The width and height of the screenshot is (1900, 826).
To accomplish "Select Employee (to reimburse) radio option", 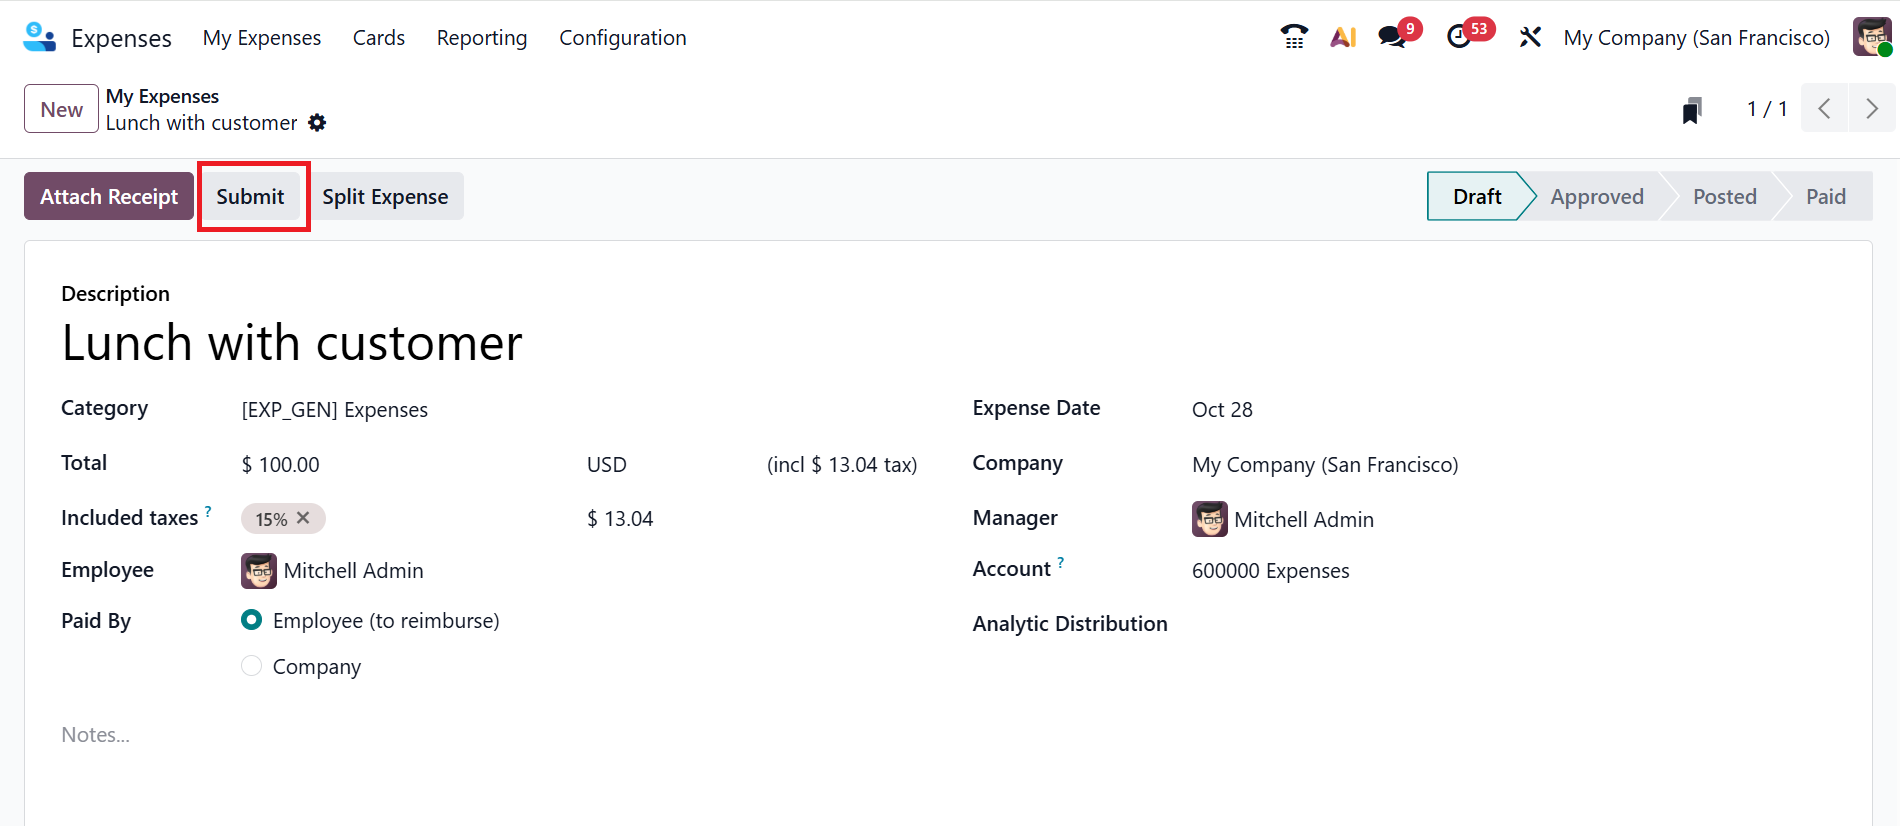I will [252, 620].
